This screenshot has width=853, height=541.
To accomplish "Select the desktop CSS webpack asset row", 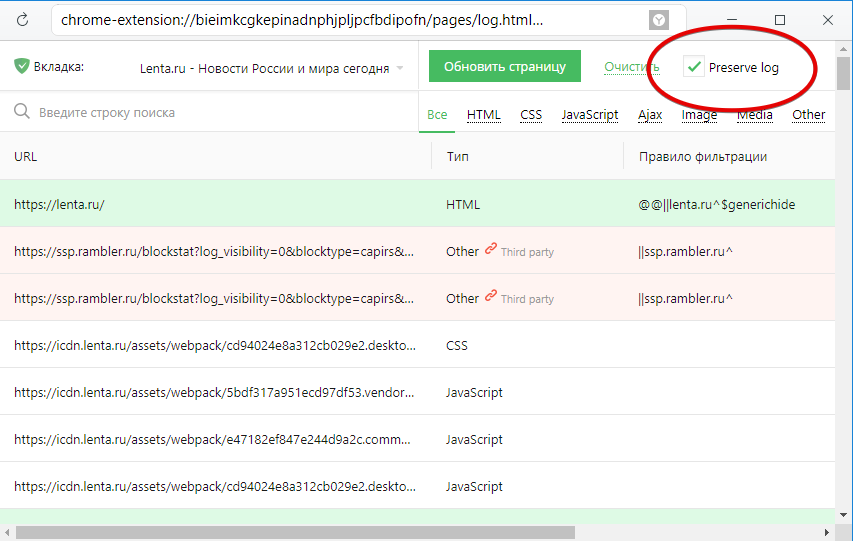I will point(417,345).
